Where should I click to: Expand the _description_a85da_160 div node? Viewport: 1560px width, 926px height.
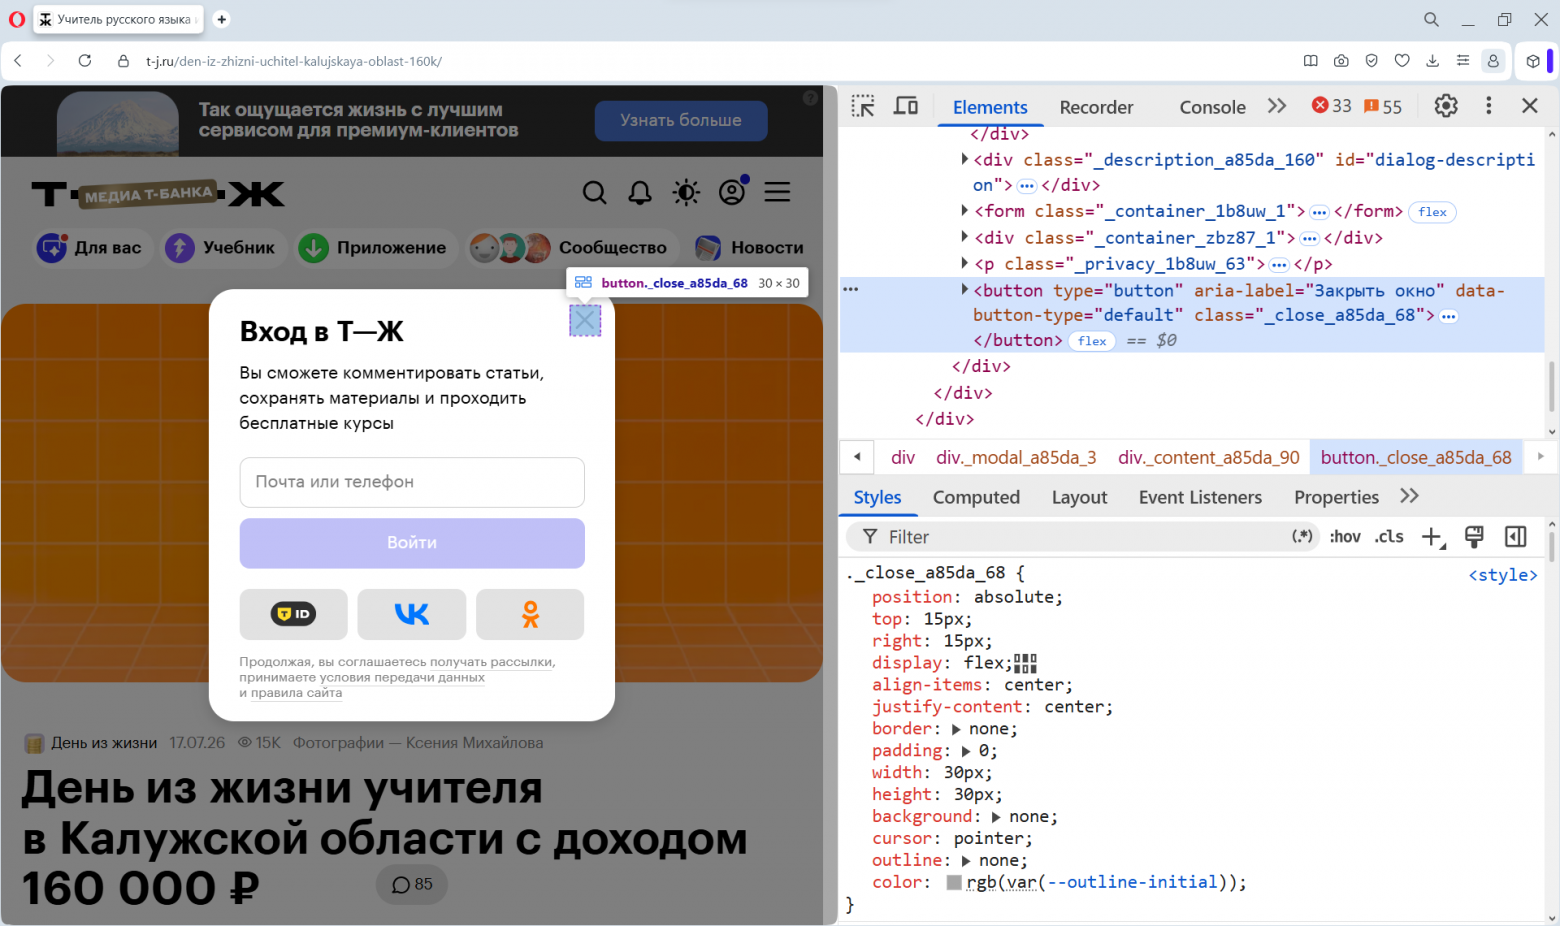[964, 159]
